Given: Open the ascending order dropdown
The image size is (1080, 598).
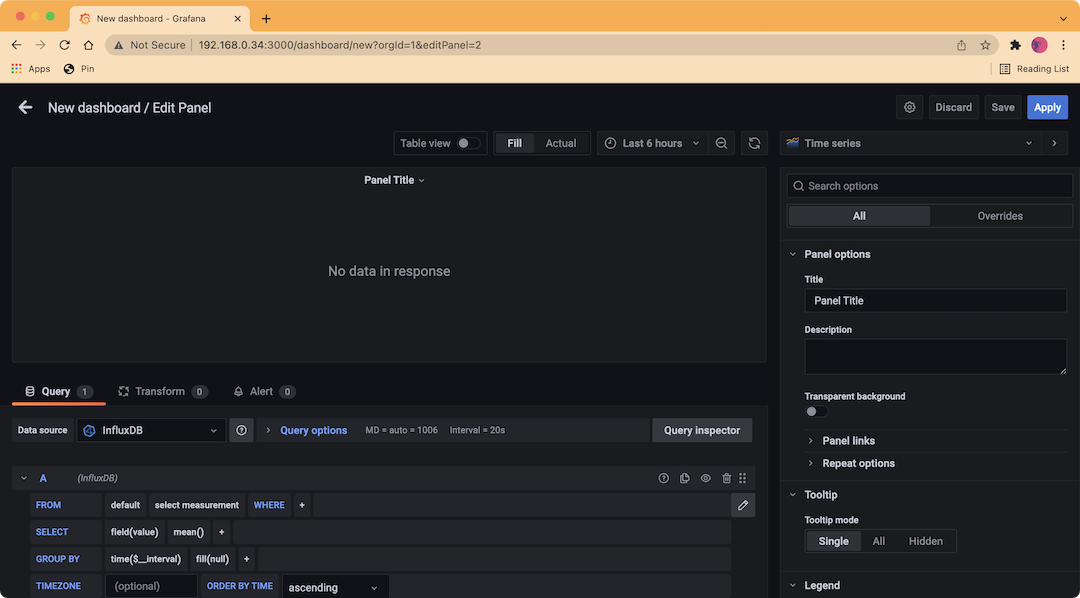Looking at the screenshot, I should point(335,587).
